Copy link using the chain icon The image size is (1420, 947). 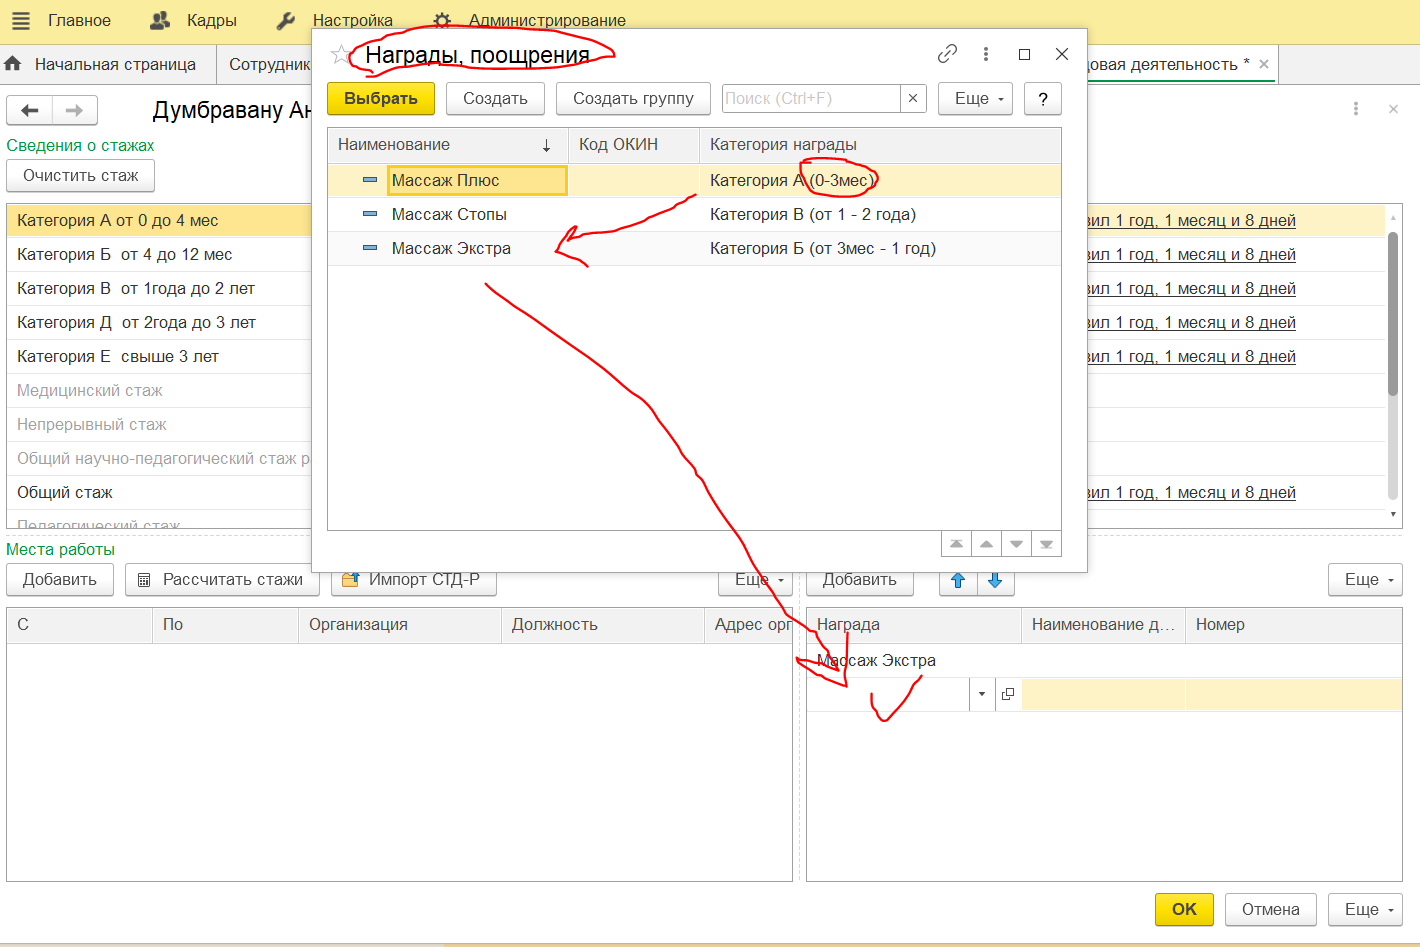(947, 54)
